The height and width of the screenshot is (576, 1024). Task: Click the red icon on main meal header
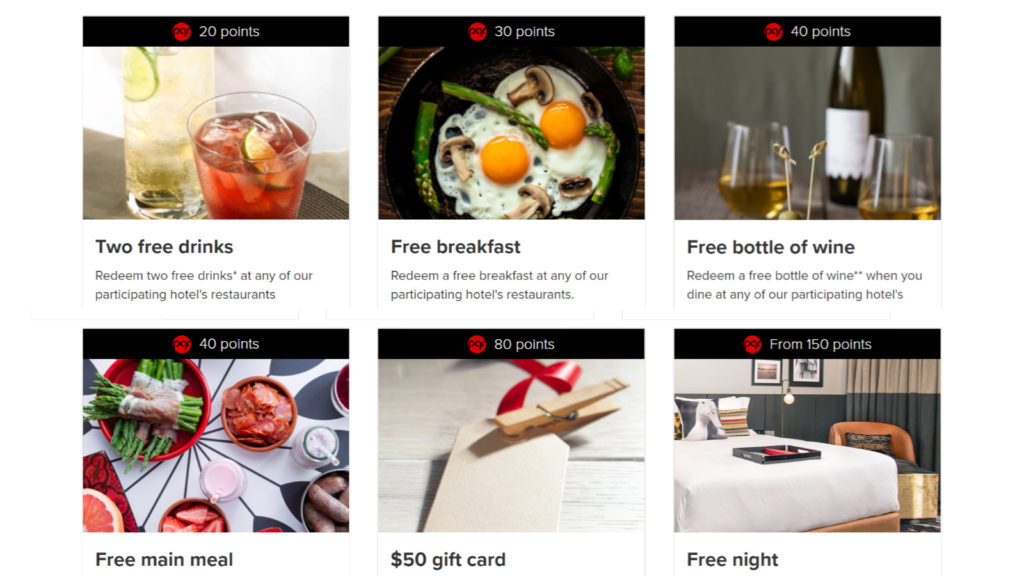click(182, 344)
